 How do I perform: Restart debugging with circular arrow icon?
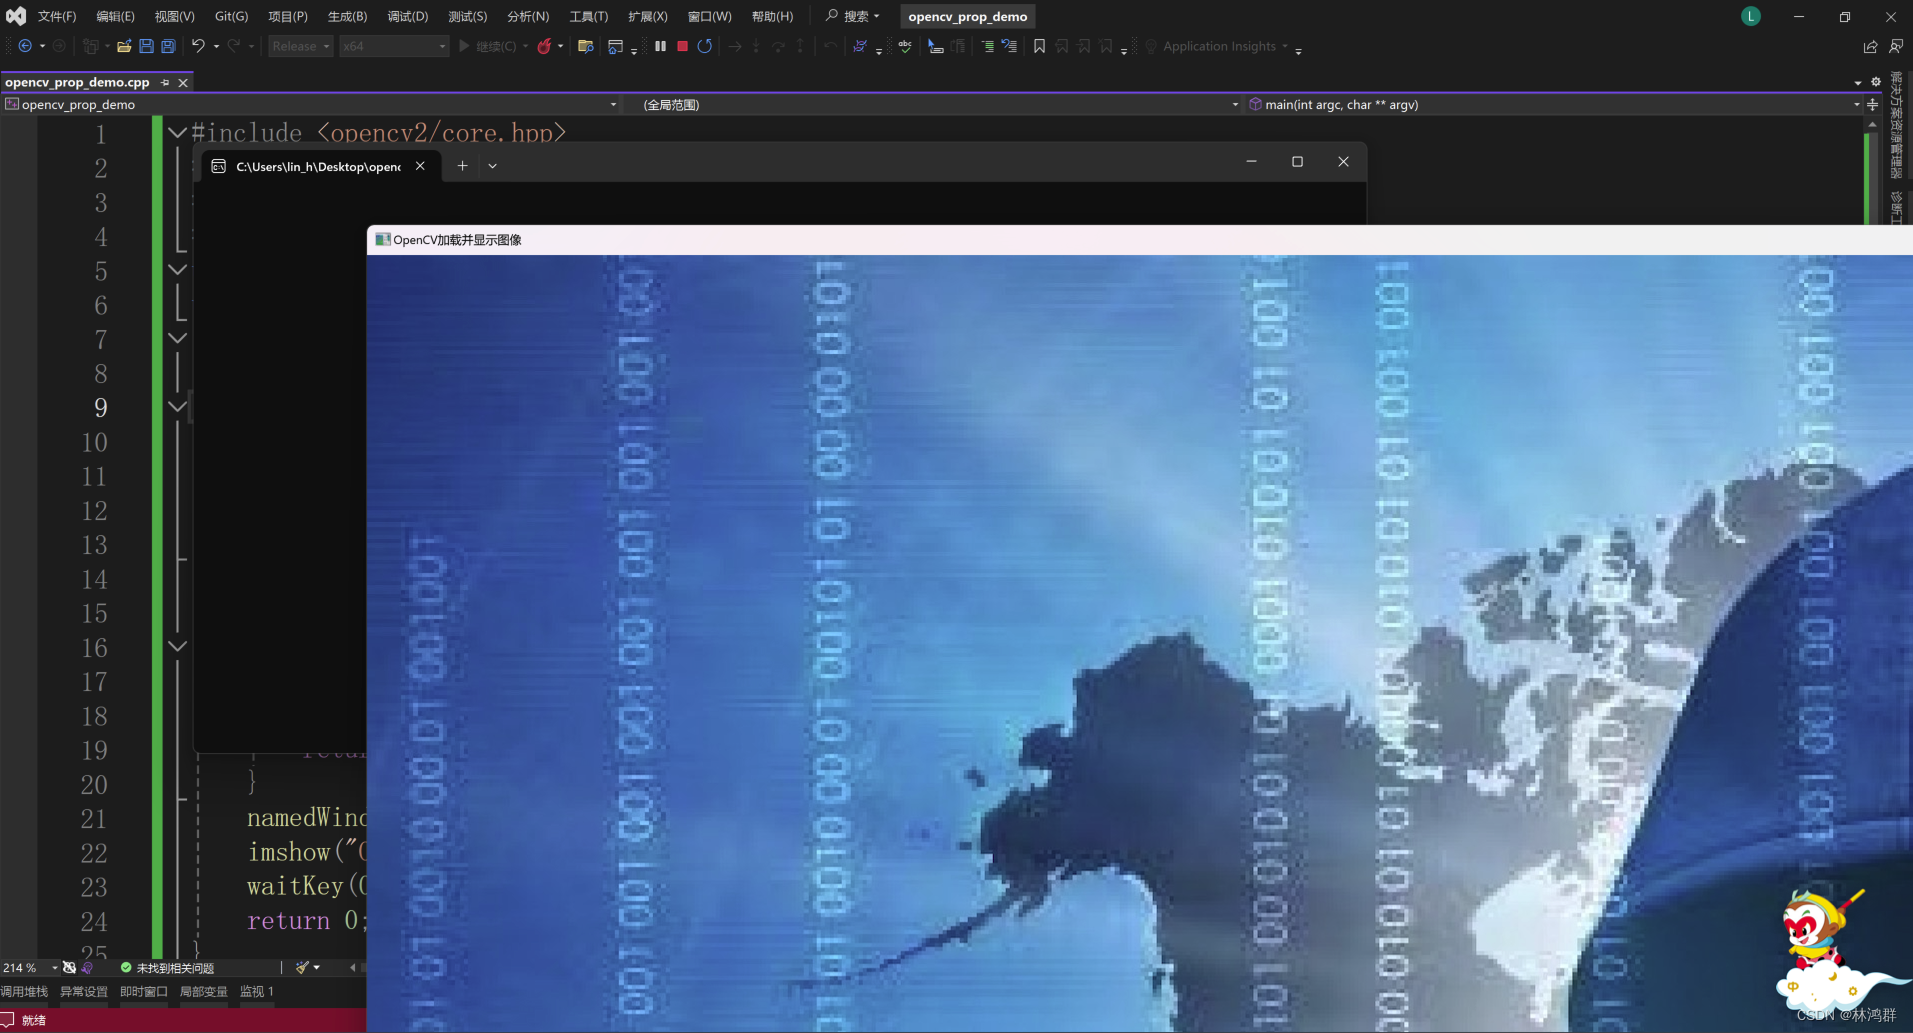[x=704, y=46]
